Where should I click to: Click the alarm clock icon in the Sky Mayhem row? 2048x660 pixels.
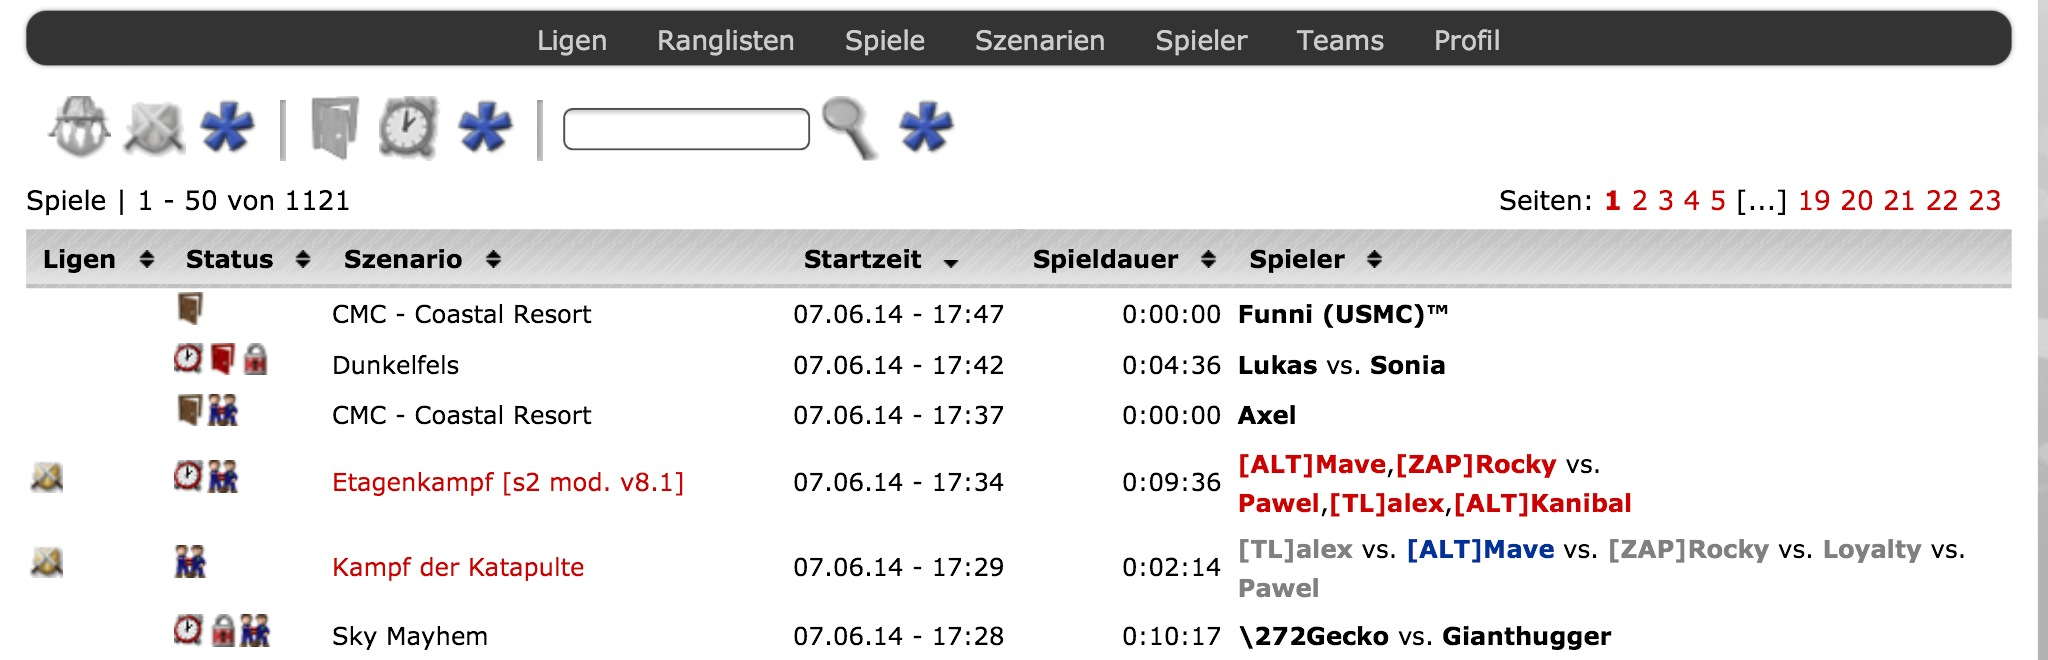[x=188, y=630]
